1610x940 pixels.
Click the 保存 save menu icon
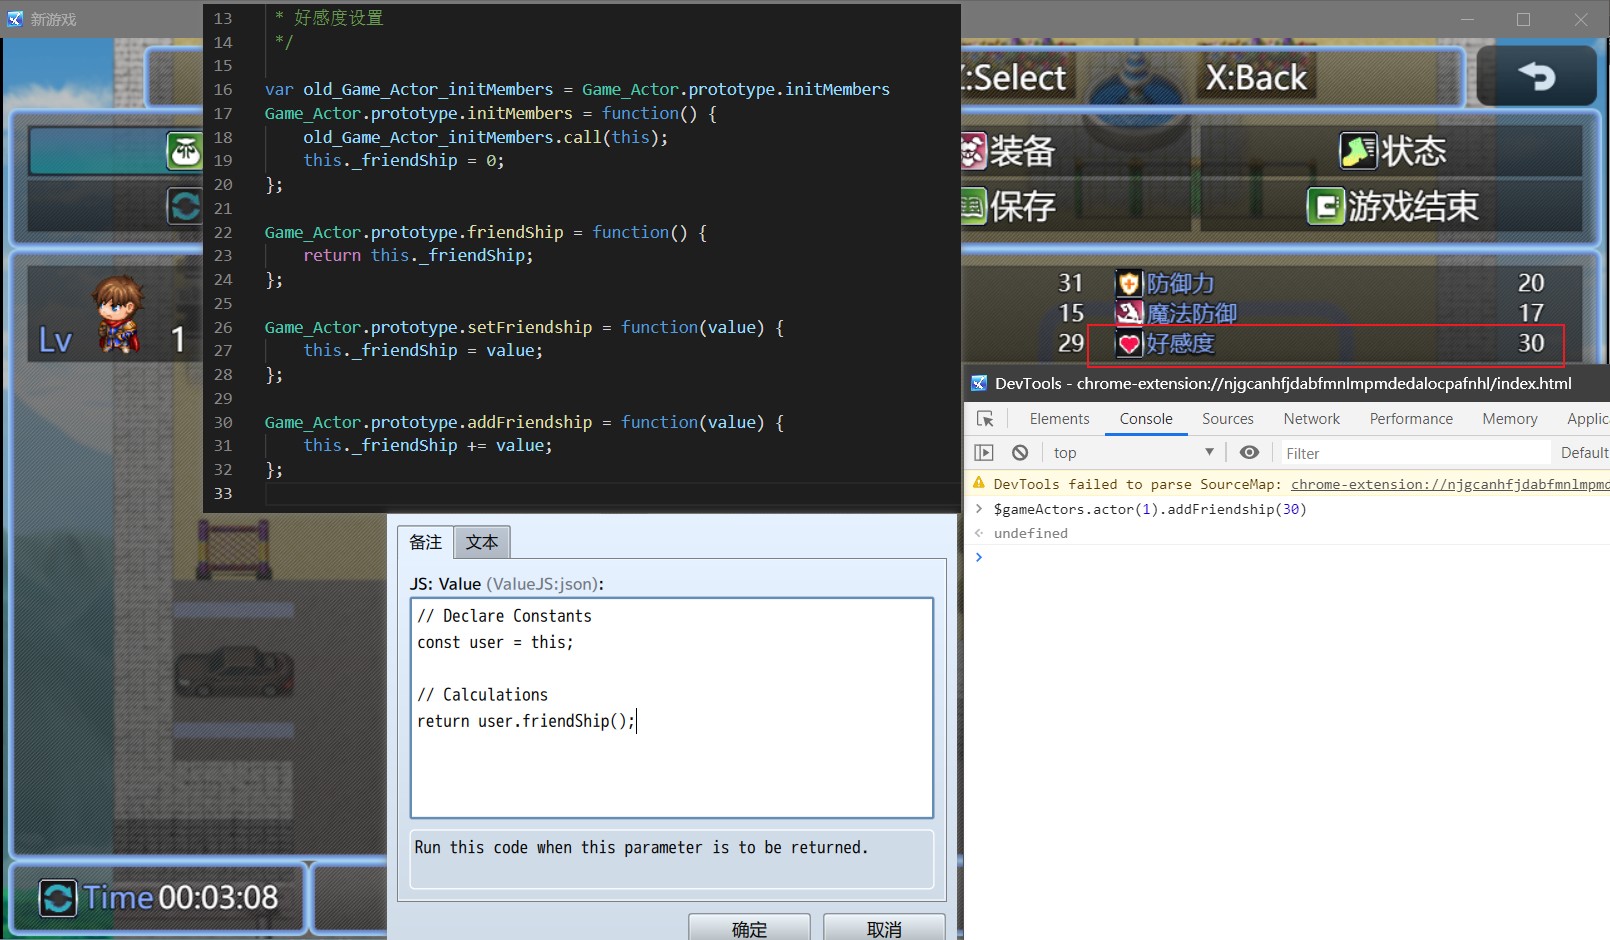pos(973,207)
